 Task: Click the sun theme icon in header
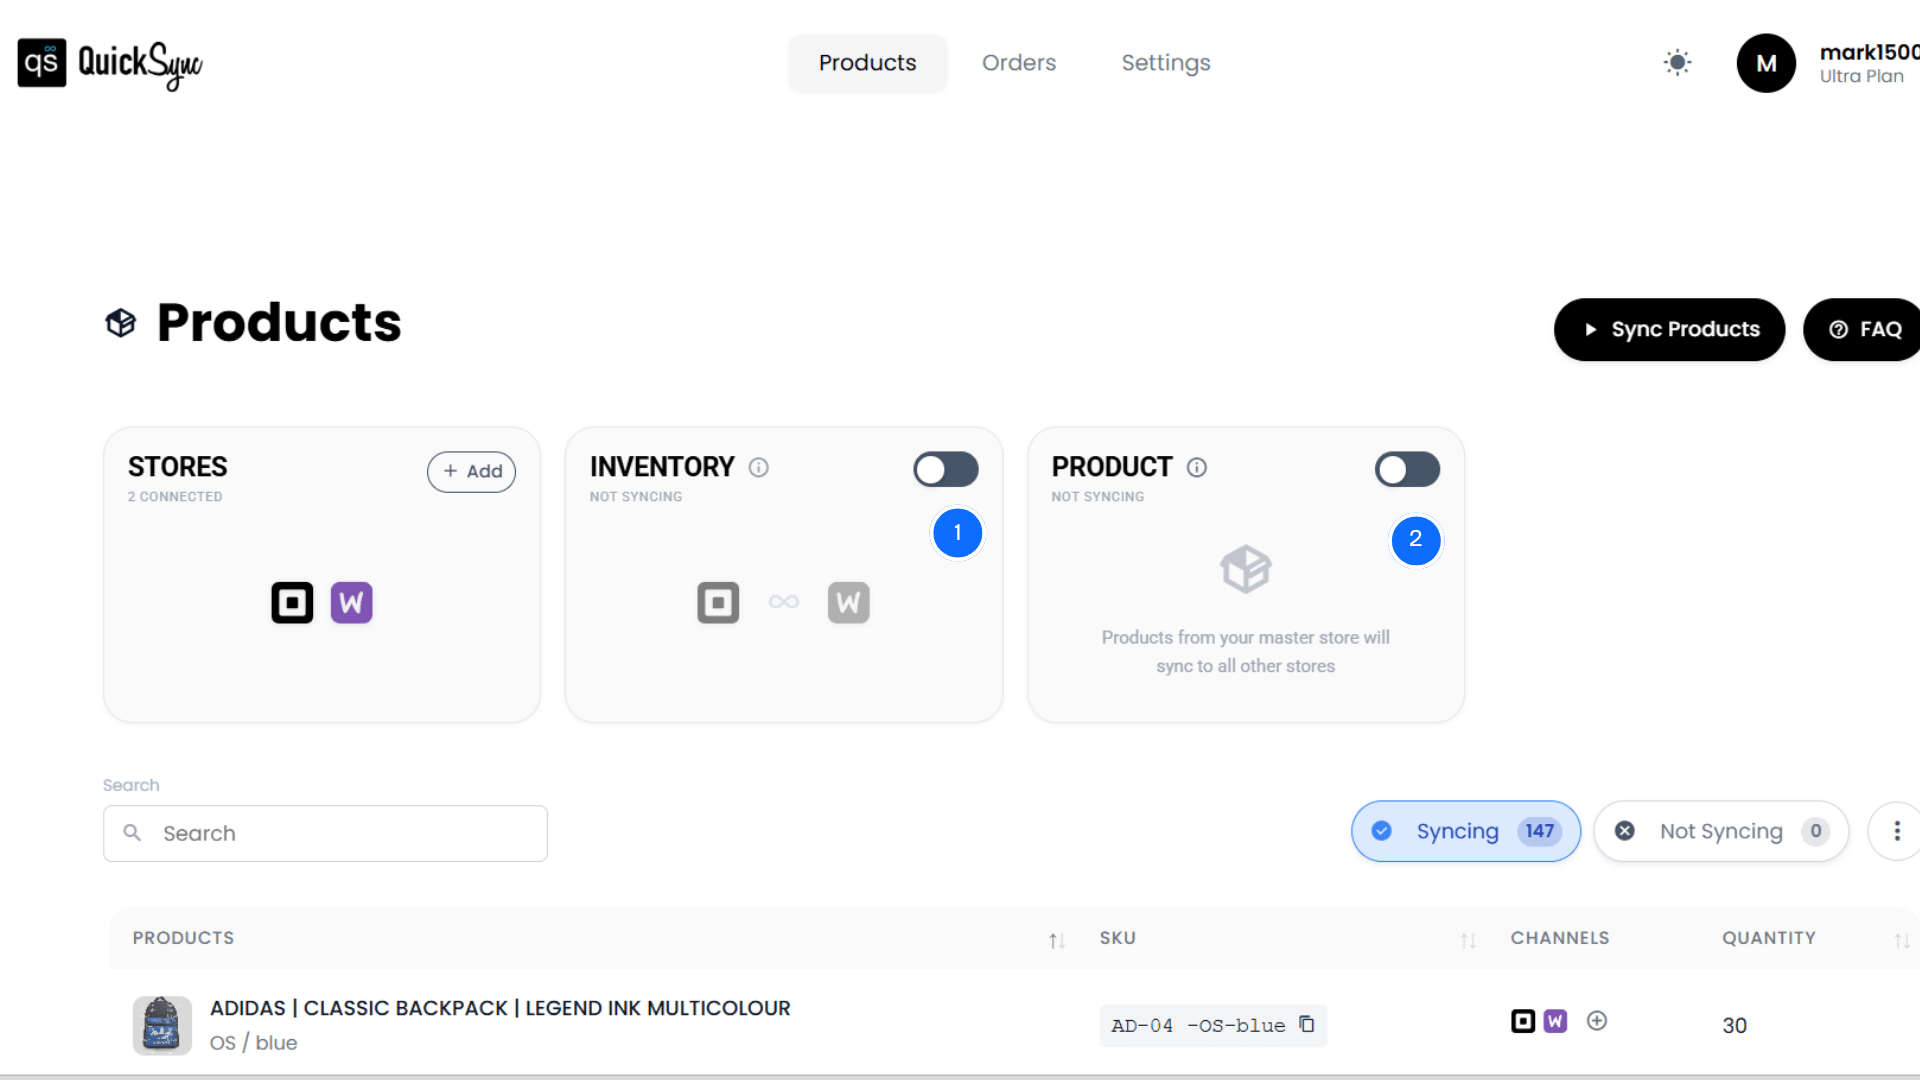point(1677,62)
